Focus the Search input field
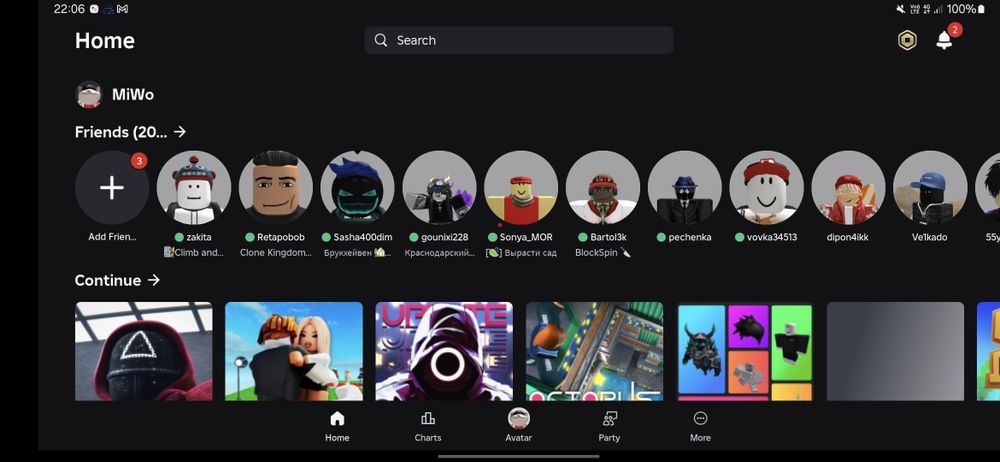 [x=518, y=40]
